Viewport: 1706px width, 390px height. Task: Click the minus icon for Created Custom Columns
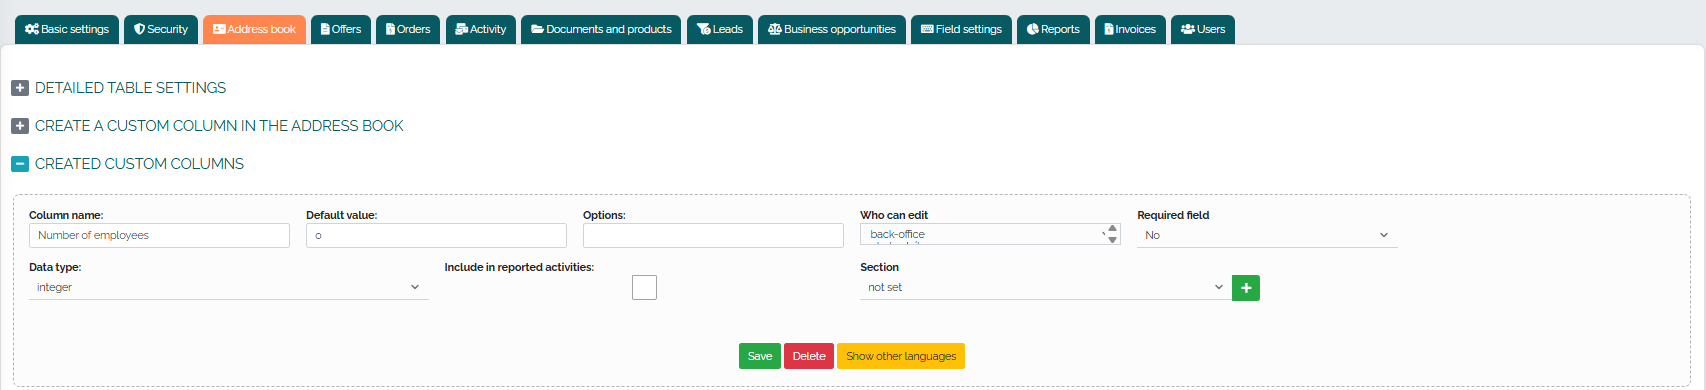point(20,164)
